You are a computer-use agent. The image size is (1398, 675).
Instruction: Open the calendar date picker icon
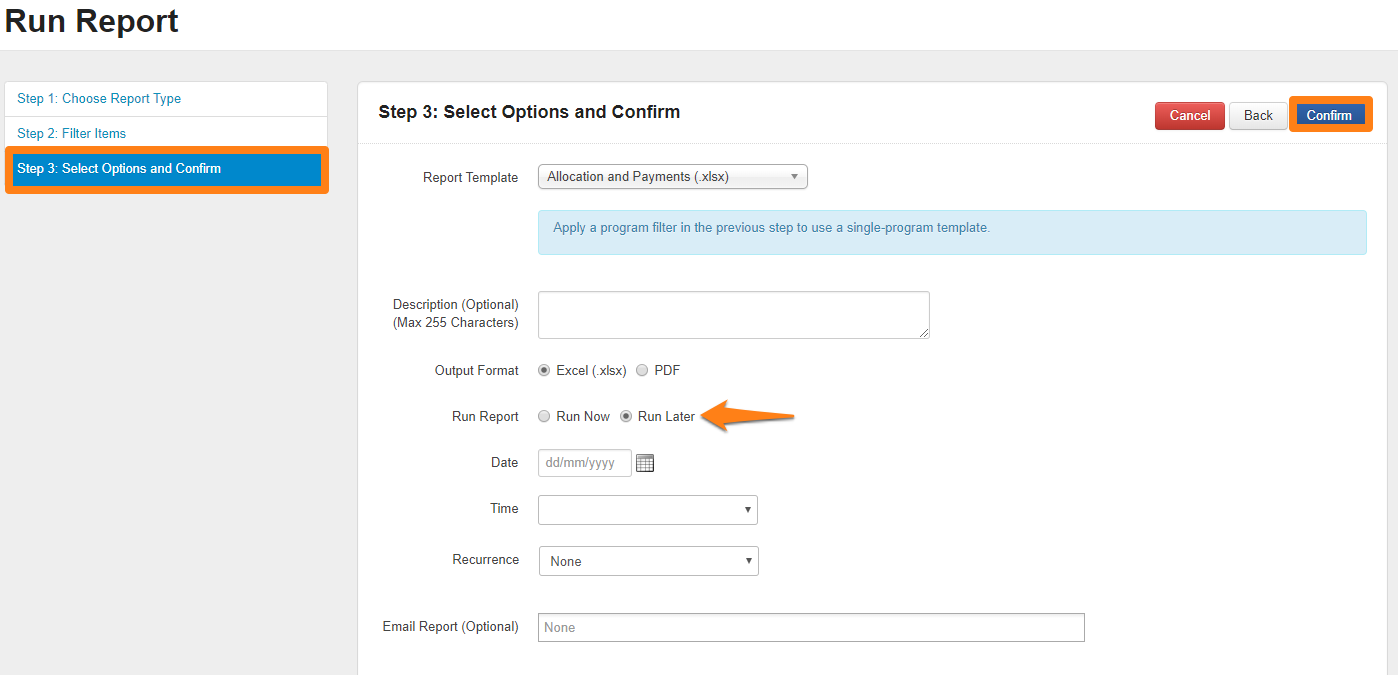(645, 463)
